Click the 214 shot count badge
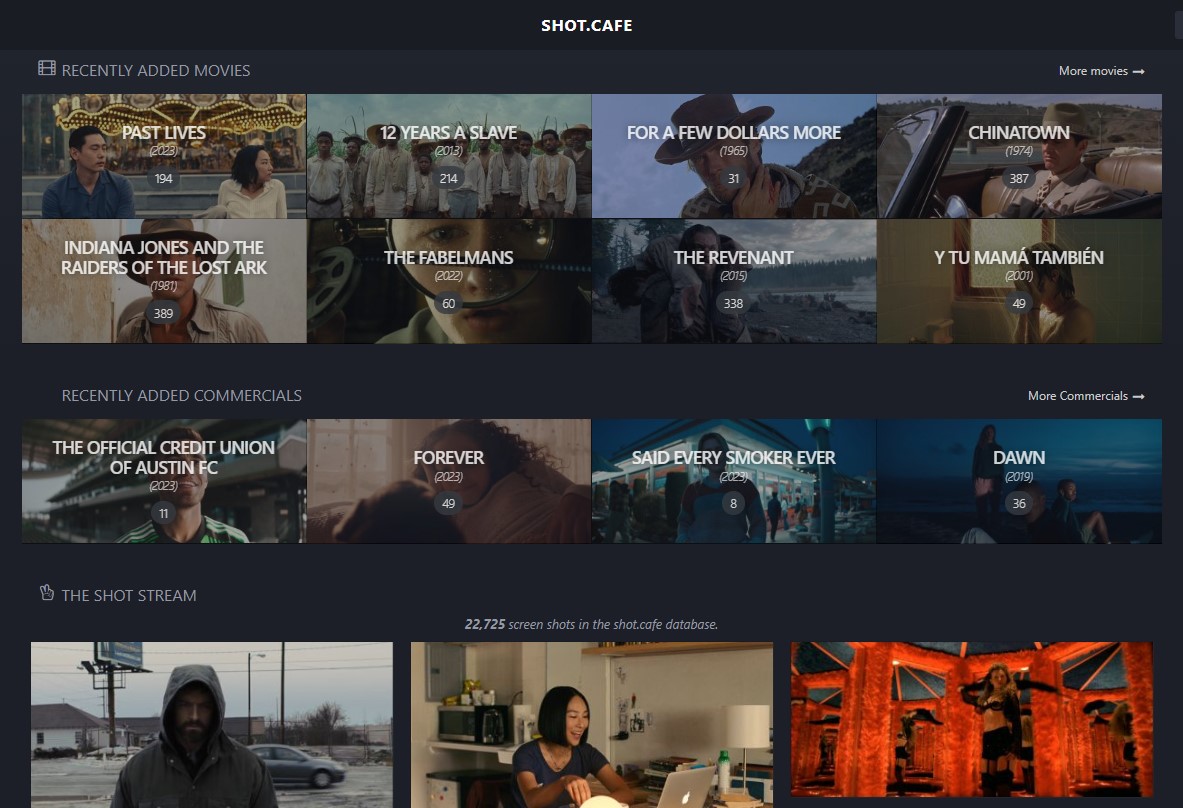1183x808 pixels. coord(449,179)
